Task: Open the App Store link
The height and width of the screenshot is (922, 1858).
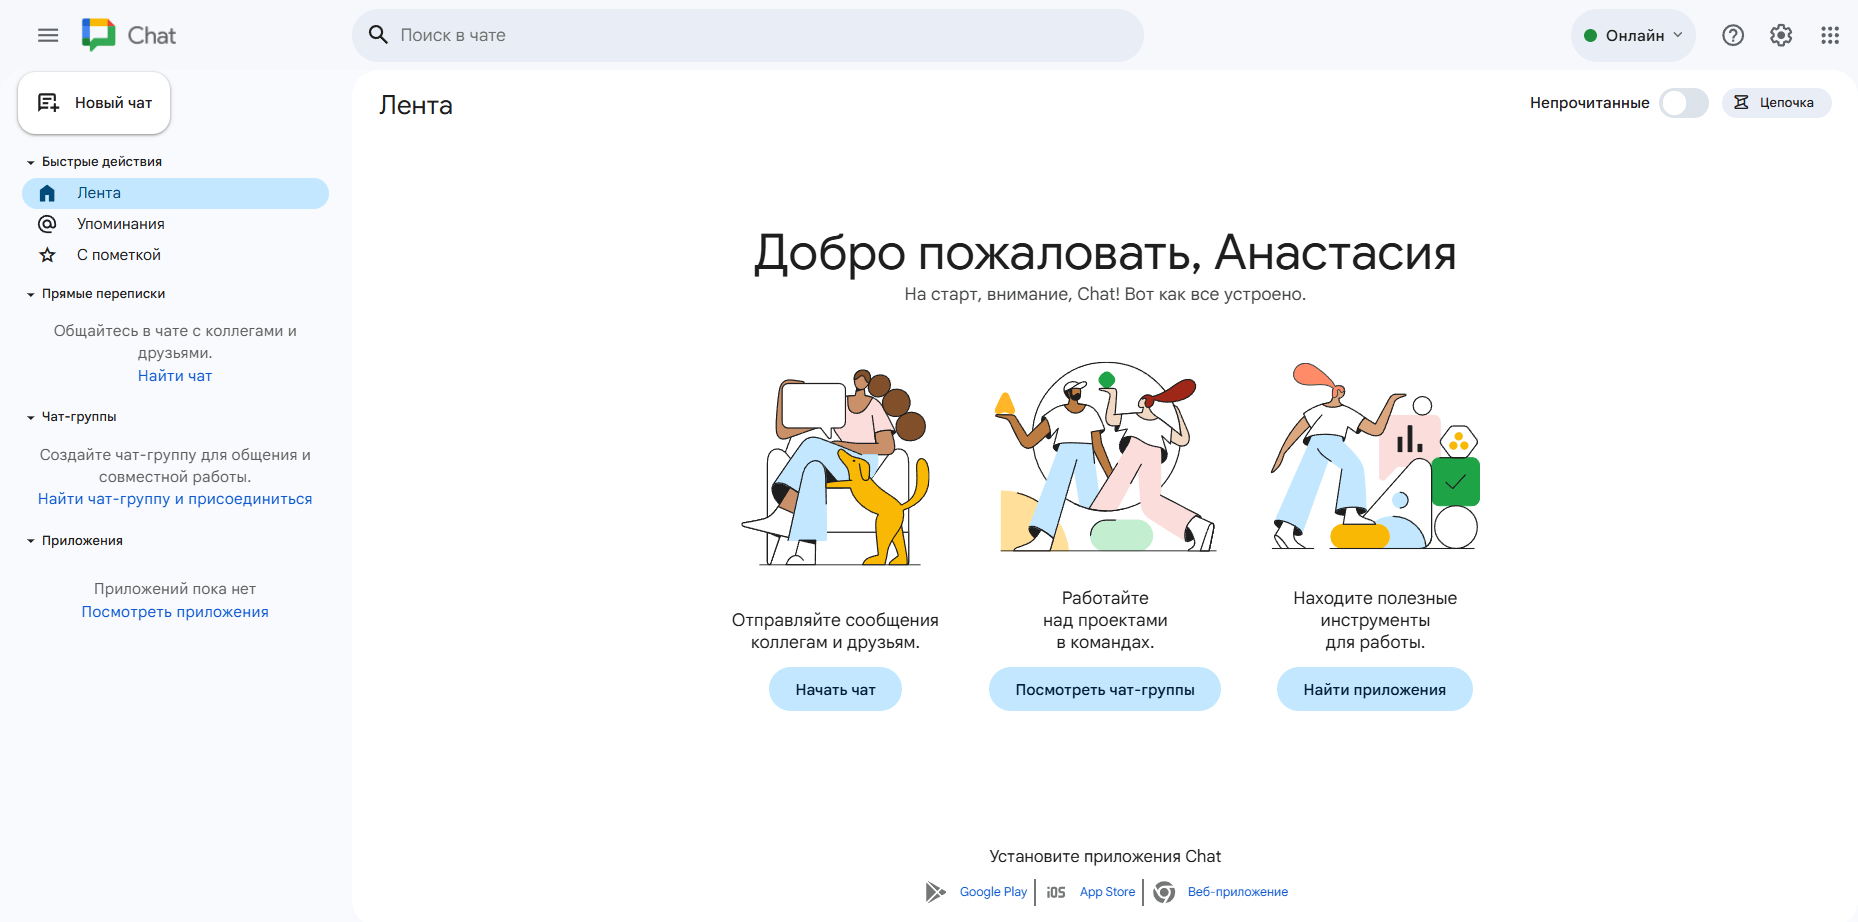Action: pyautogui.click(x=1107, y=892)
